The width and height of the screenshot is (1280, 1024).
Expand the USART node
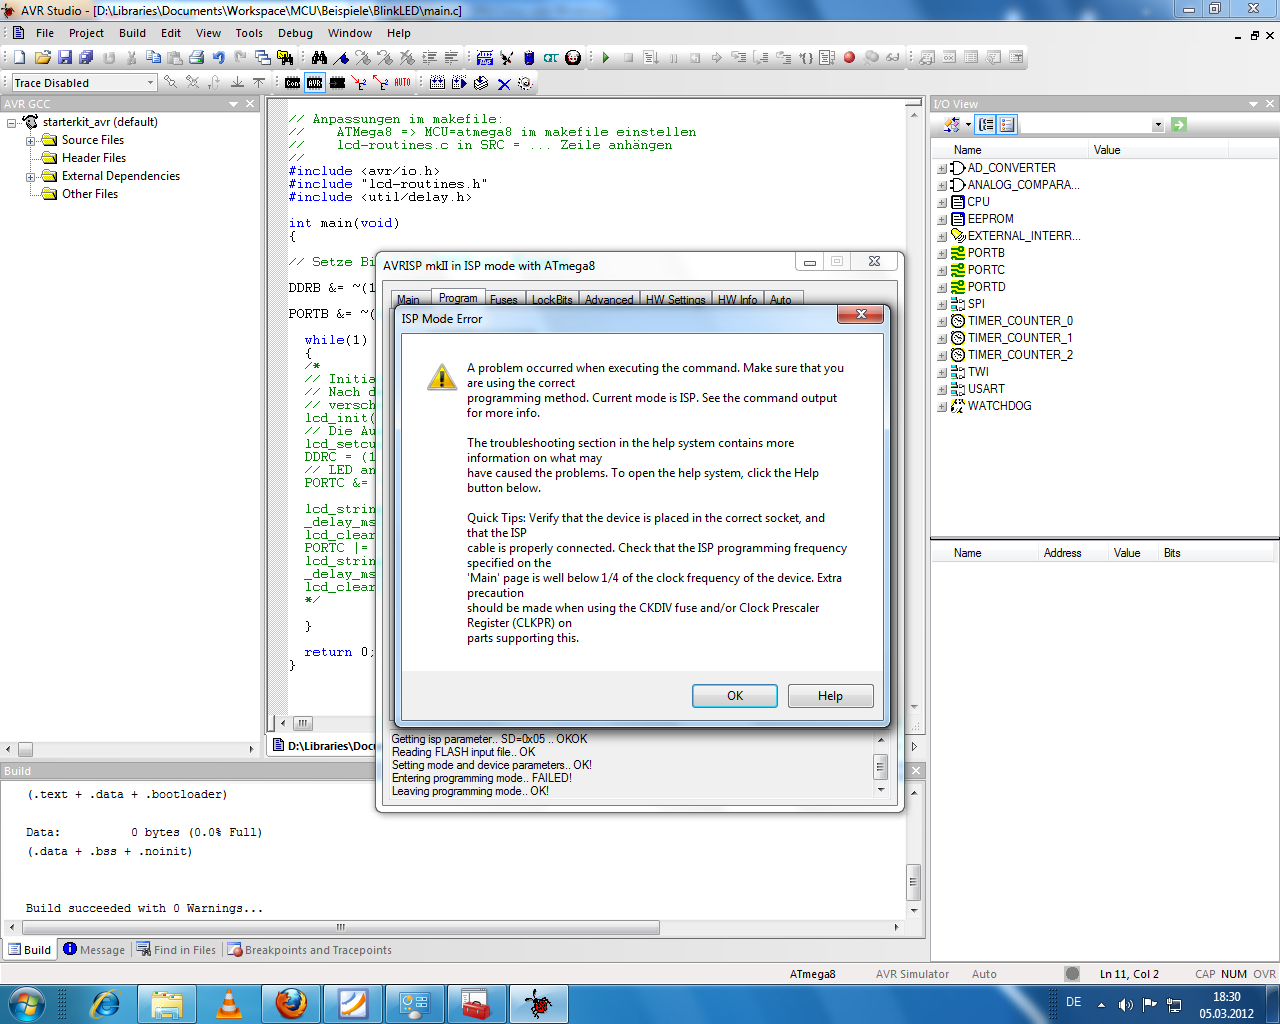click(942, 390)
